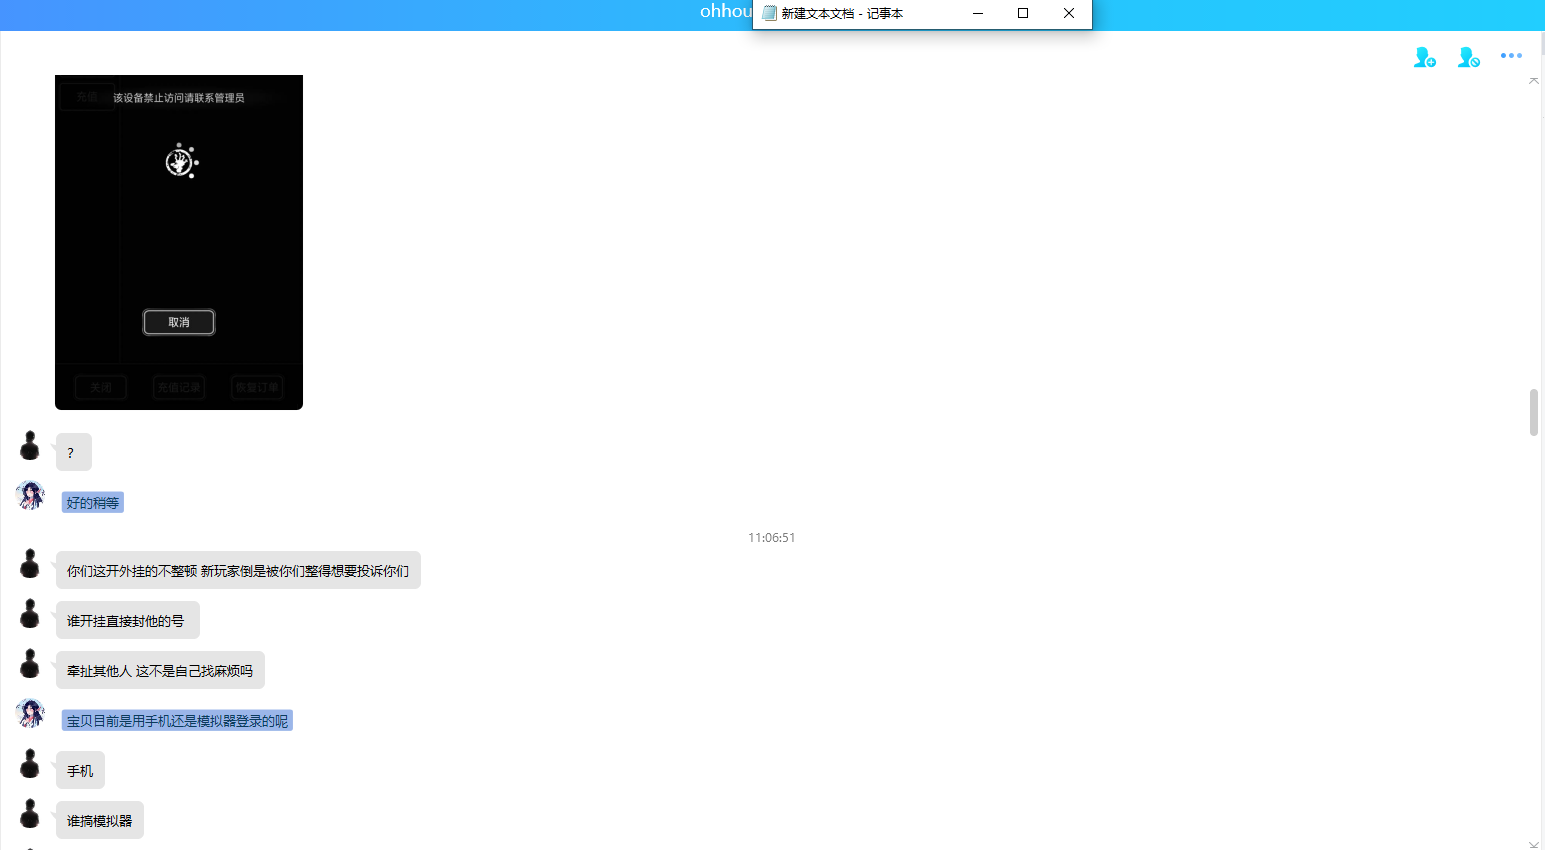Click the scroll-up arrow of chat scrollbar
The width and height of the screenshot is (1545, 850).
[x=1534, y=80]
